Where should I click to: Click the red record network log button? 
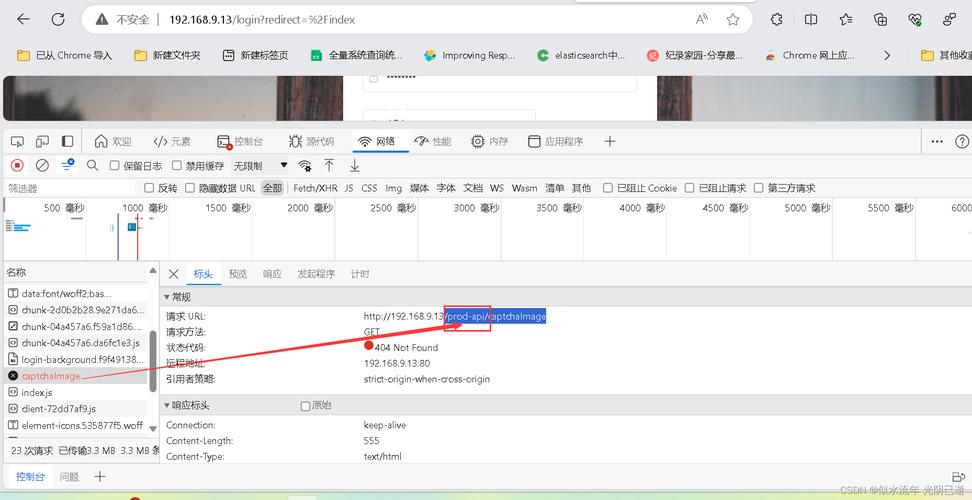click(17, 165)
